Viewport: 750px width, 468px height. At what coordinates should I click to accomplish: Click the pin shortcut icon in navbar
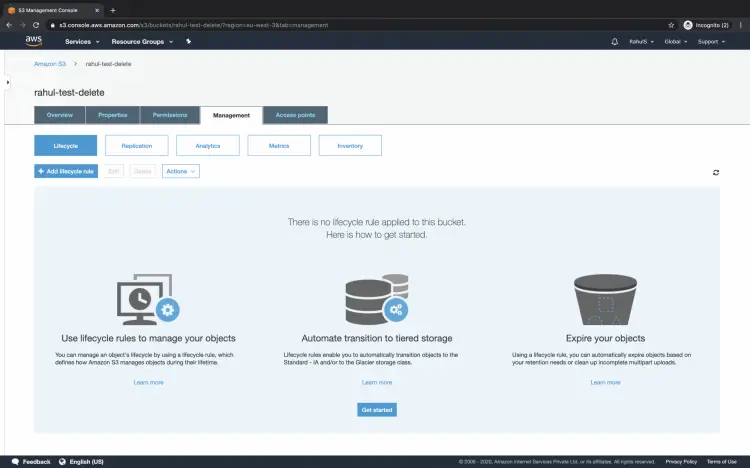(x=188, y=42)
